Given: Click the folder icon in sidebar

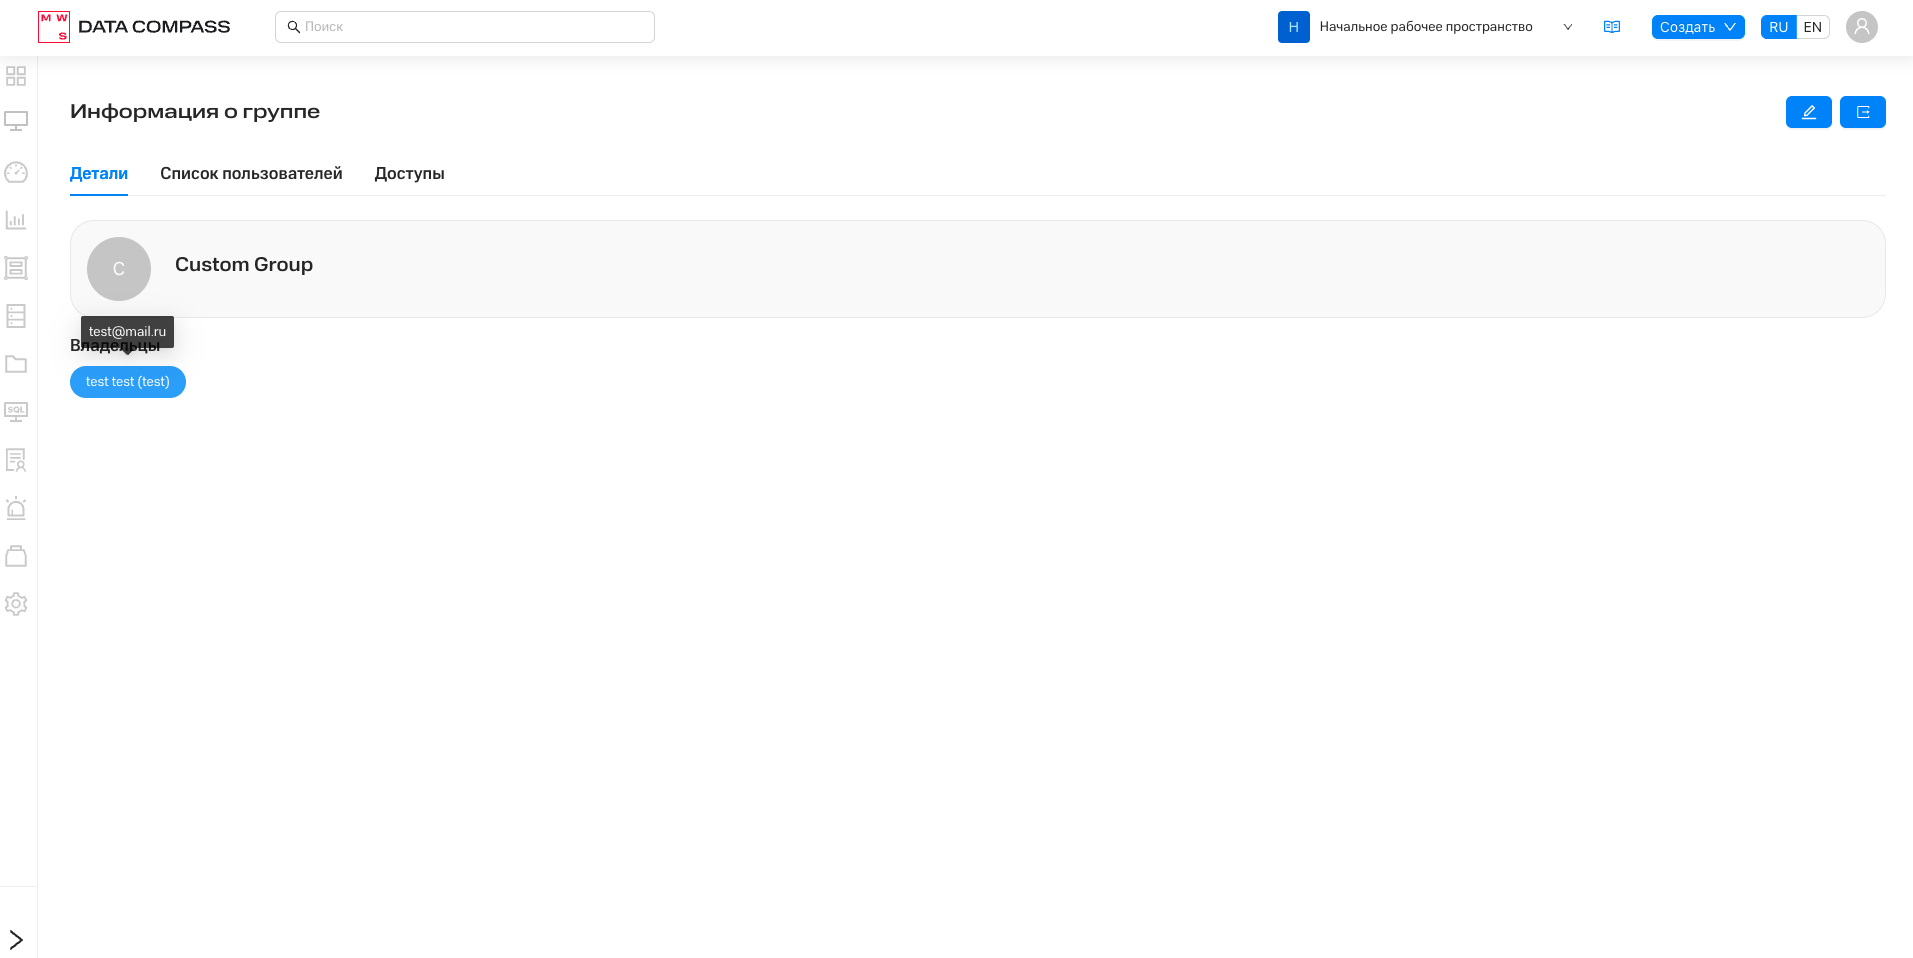Looking at the screenshot, I should pos(16,364).
